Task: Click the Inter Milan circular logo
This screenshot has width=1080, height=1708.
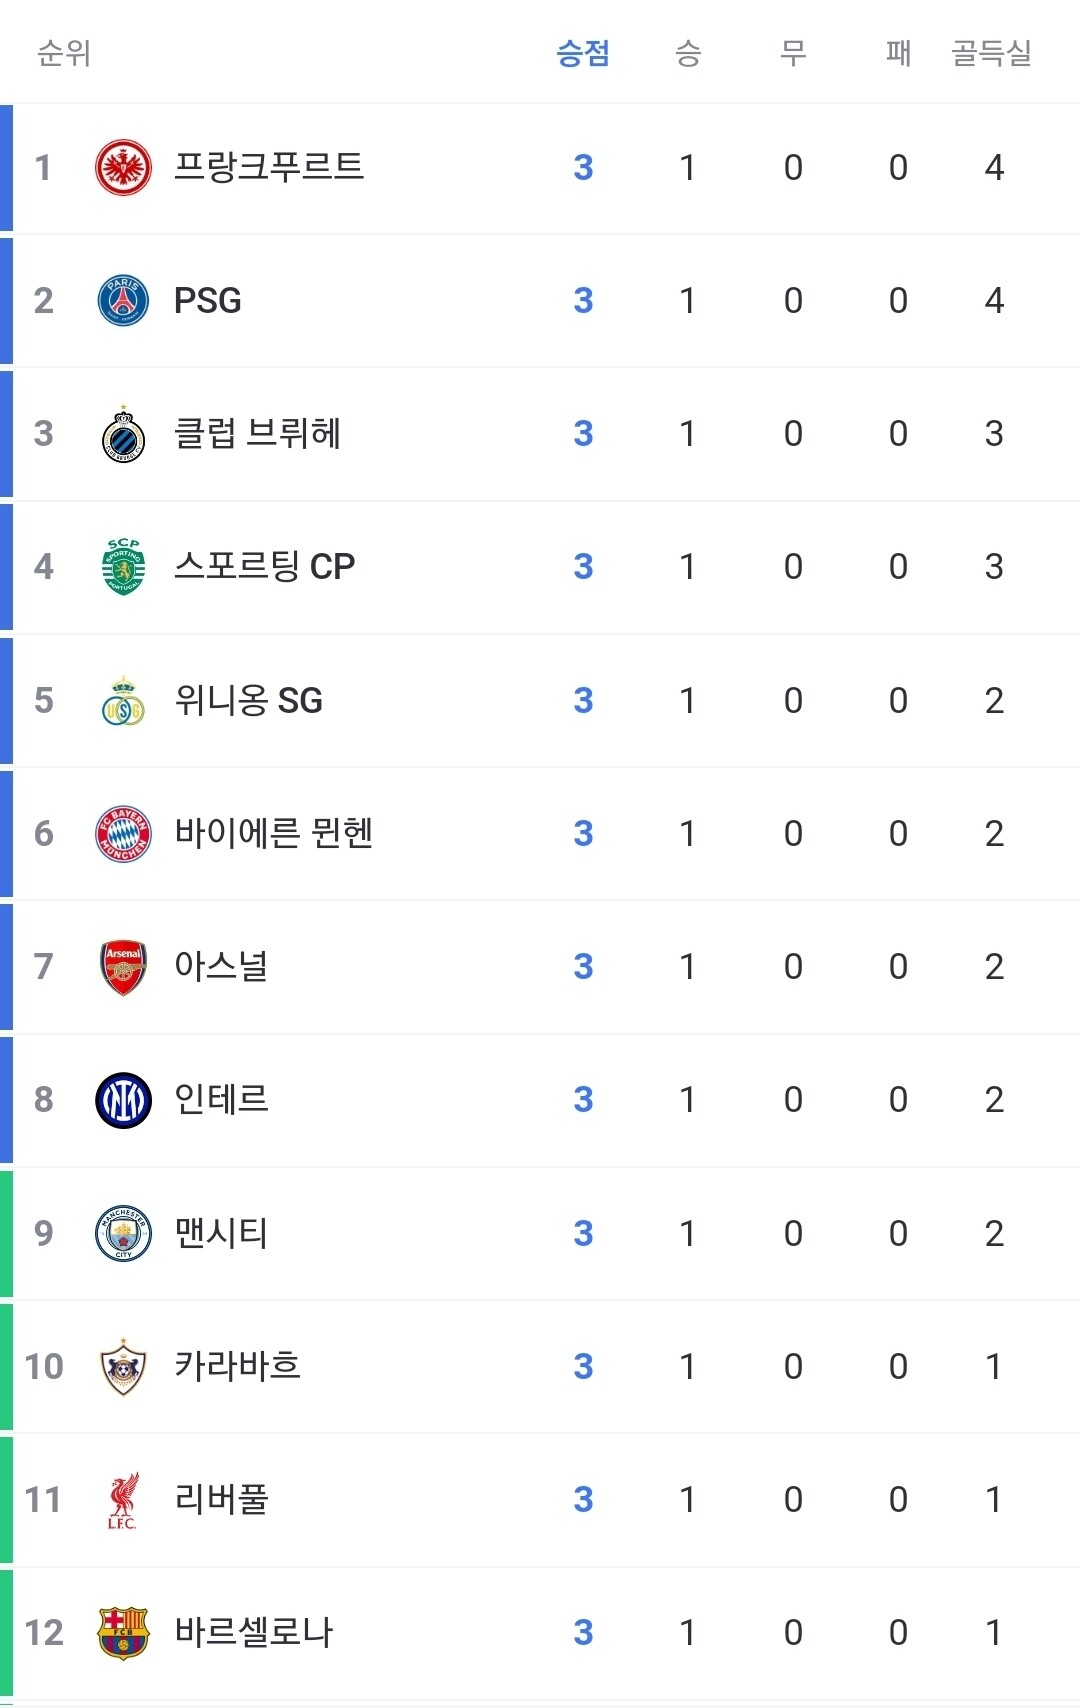Action: tap(123, 1100)
